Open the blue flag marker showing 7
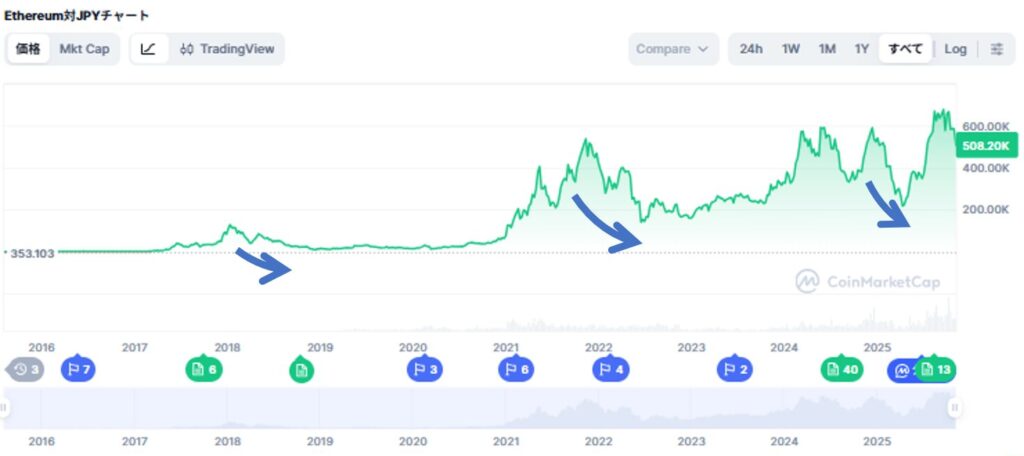The width and height of the screenshot is (1024, 456). 78,370
